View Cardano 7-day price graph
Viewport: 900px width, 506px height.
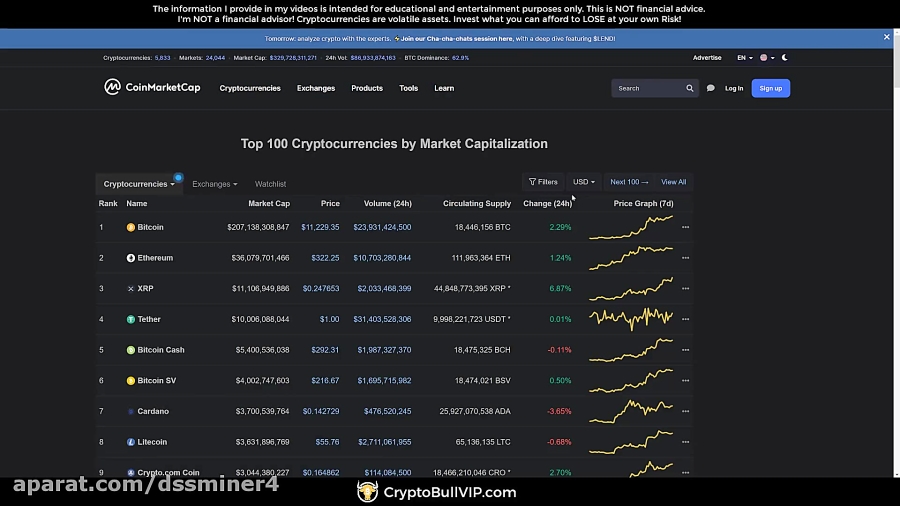pyautogui.click(x=631, y=411)
